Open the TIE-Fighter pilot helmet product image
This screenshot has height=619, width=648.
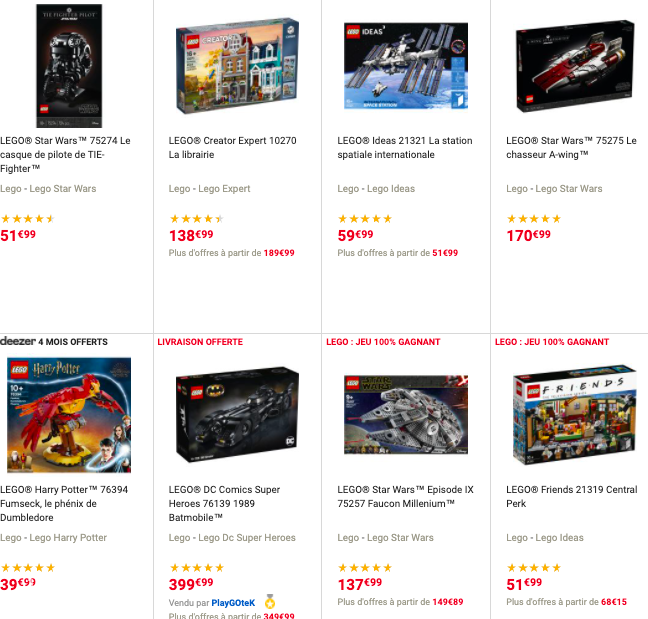[x=69, y=66]
